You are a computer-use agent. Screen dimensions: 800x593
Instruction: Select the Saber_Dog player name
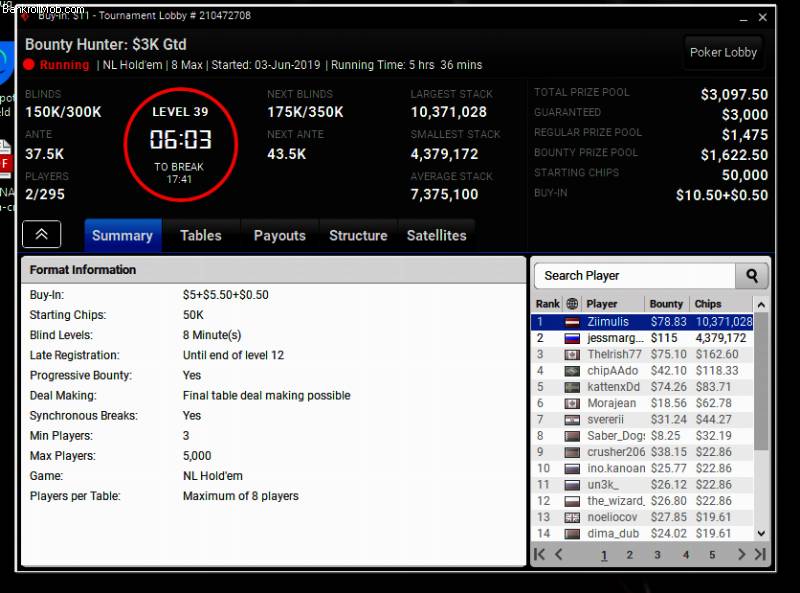tap(616, 436)
